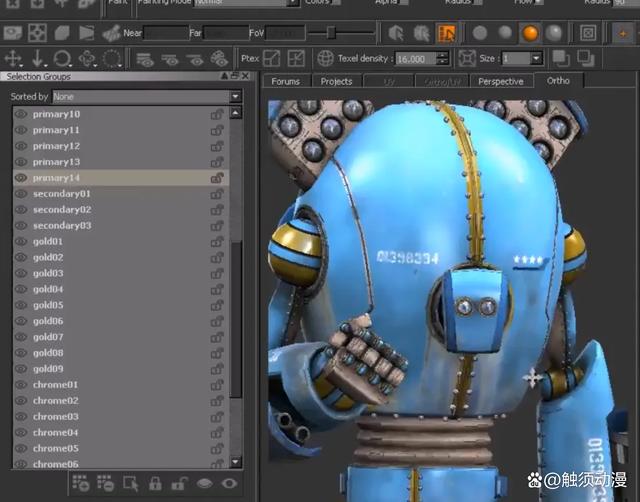Unlock all groups with open padlock
The height and width of the screenshot is (502, 640).
point(180,484)
